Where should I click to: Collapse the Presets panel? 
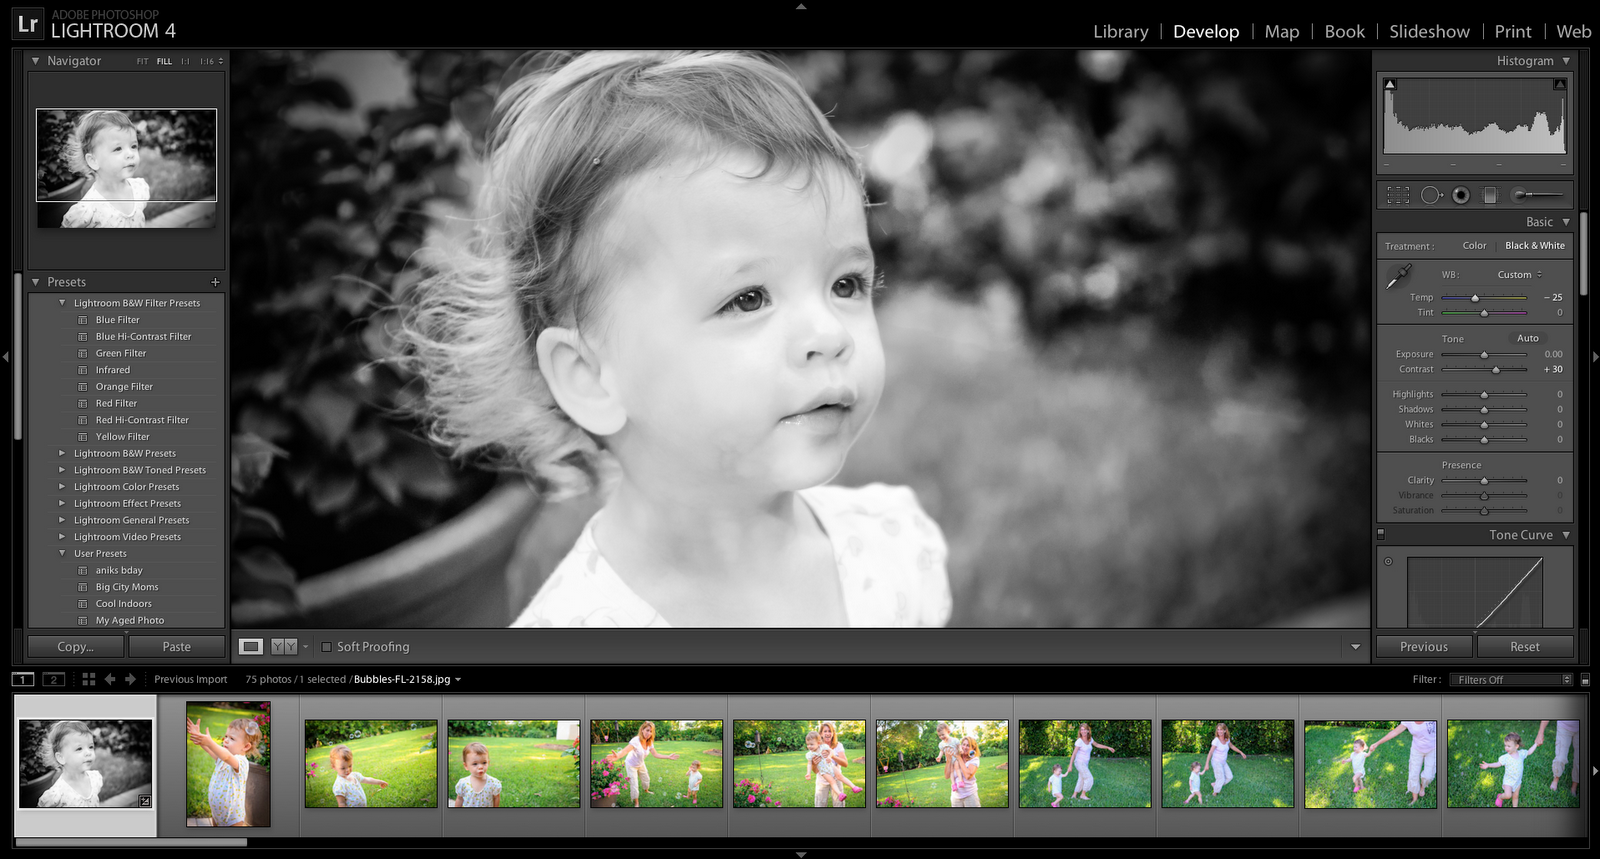[x=36, y=282]
